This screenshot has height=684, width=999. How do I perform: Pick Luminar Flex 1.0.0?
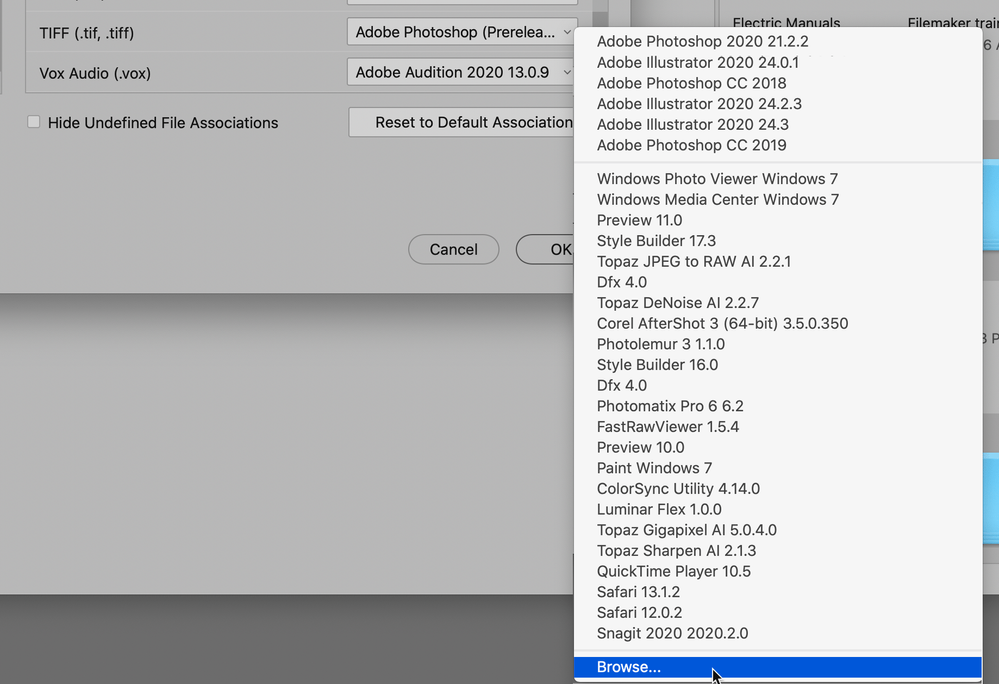point(777,509)
